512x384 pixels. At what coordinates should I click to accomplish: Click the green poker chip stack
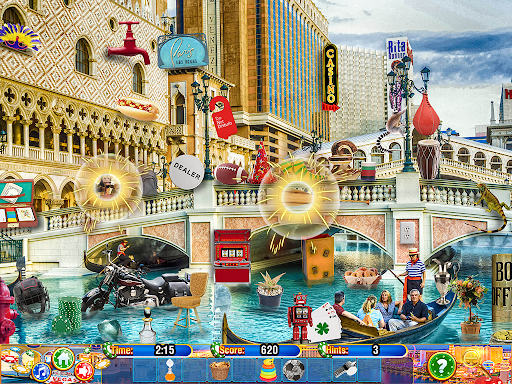point(68,315)
